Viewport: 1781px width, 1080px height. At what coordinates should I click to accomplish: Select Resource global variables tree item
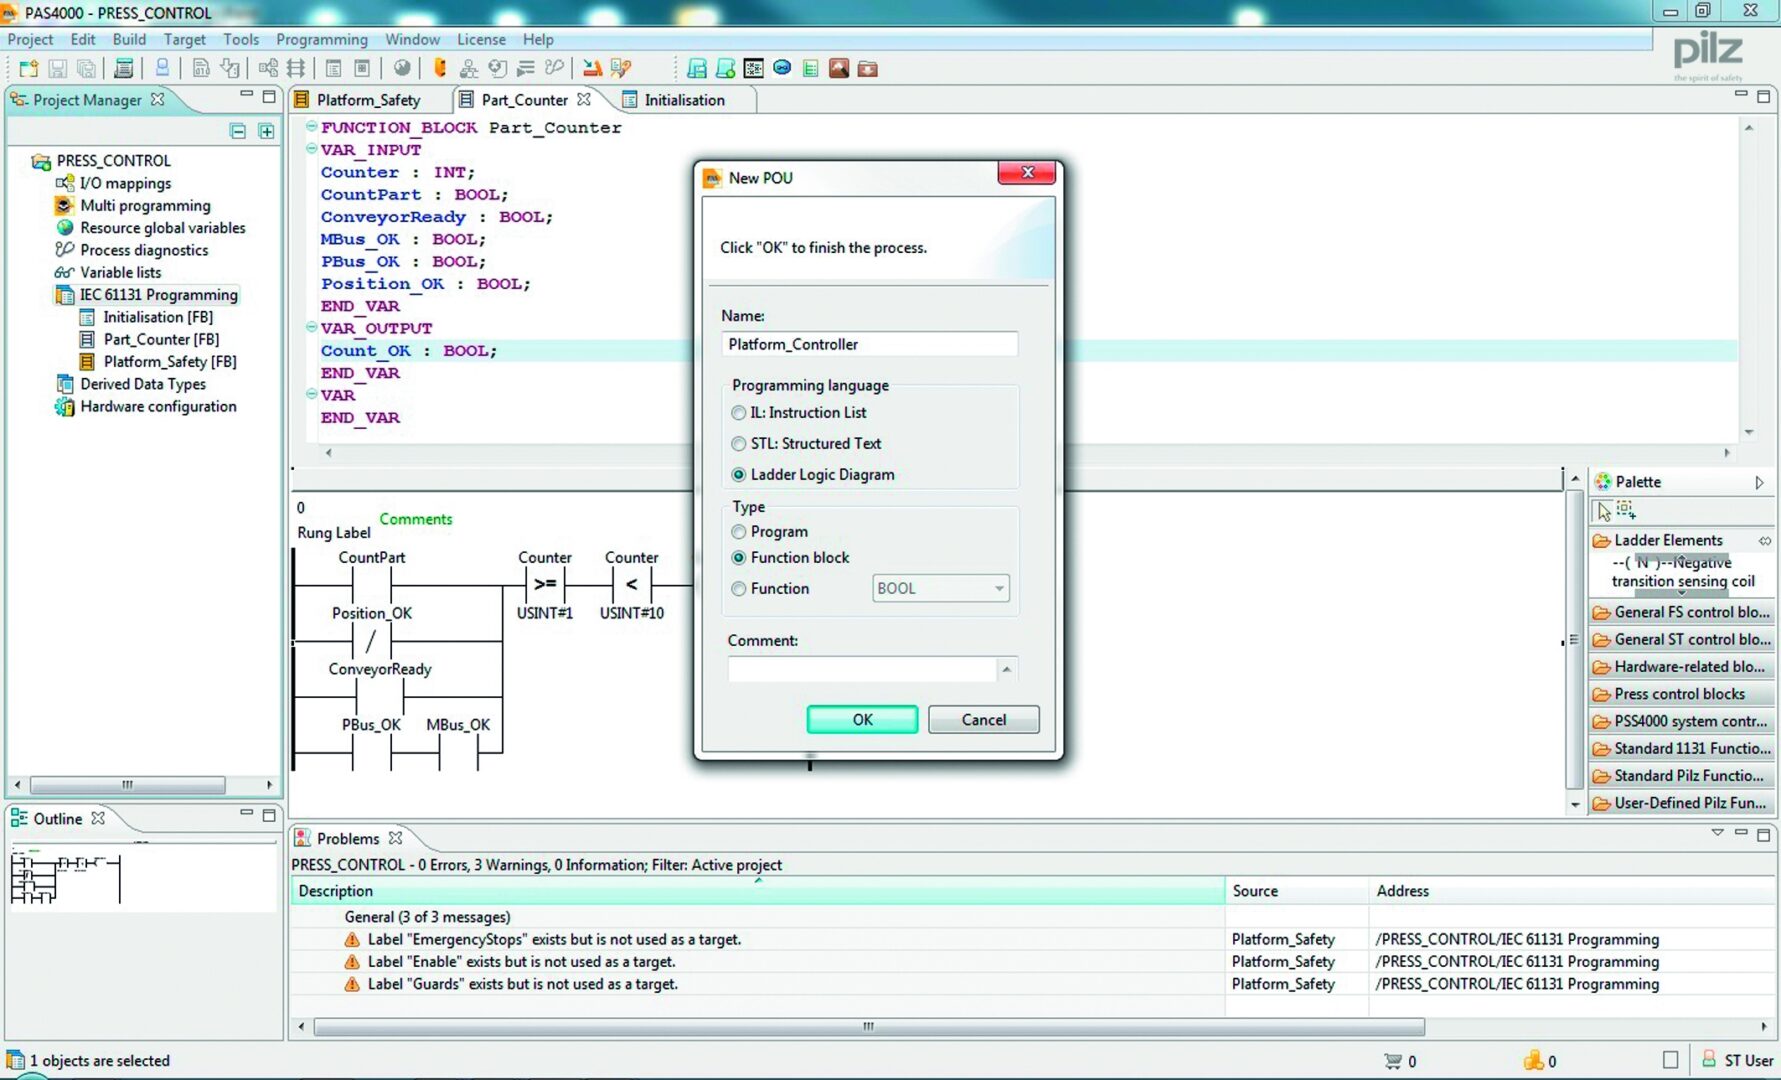tap(162, 228)
